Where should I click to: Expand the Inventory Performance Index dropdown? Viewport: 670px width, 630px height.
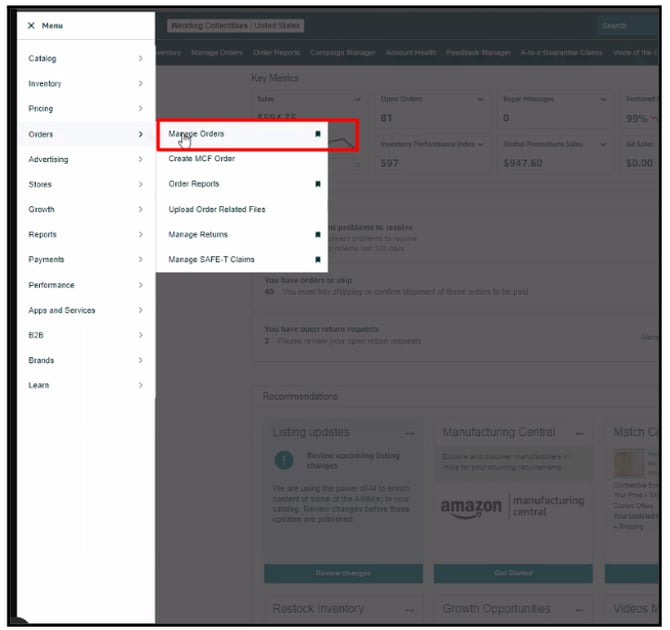tap(481, 144)
